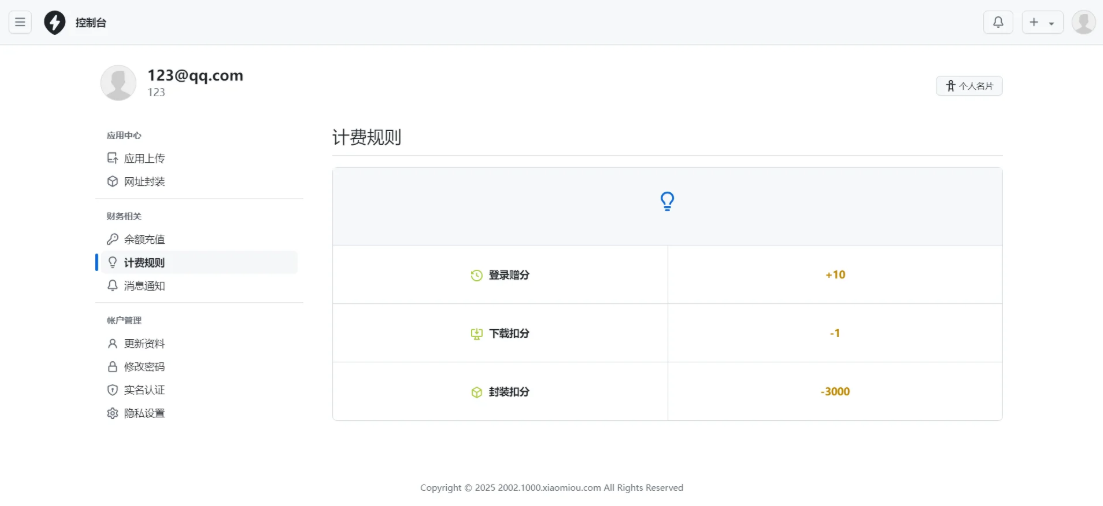Open the hamburger menu in top bar
Viewport: 1103px width, 506px height.
21,22
